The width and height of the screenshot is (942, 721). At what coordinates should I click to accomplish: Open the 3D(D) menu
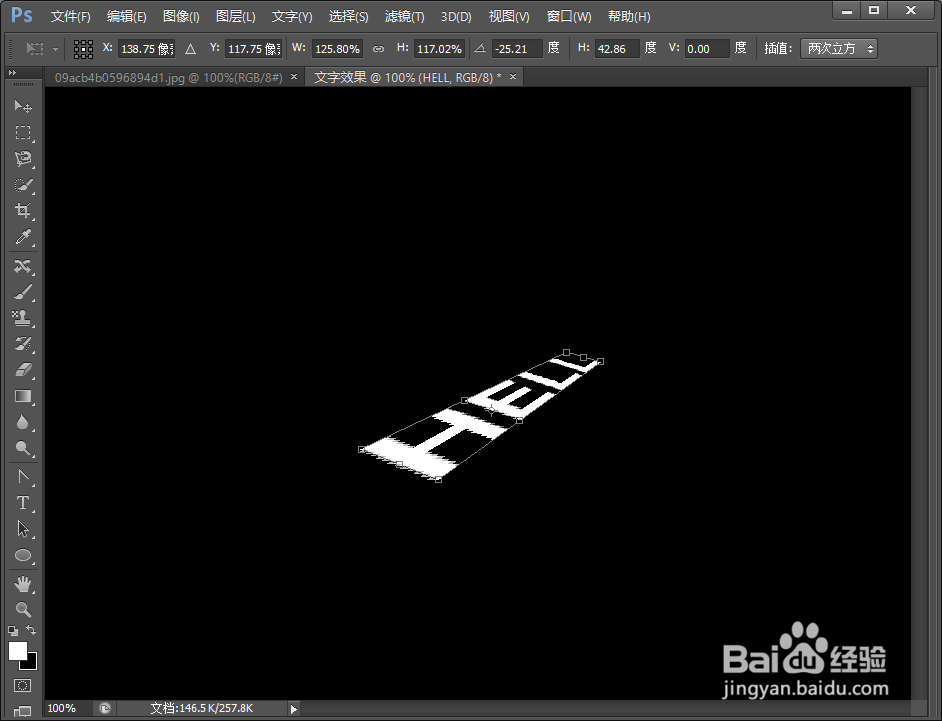coord(456,17)
